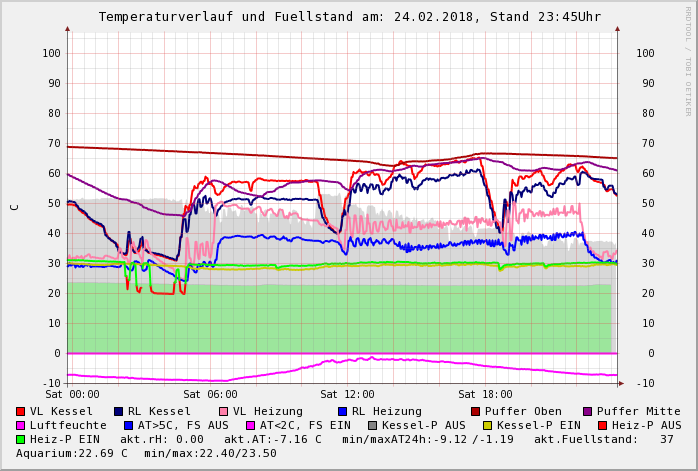Select the Sat 12:00 time axis label

click(x=347, y=394)
